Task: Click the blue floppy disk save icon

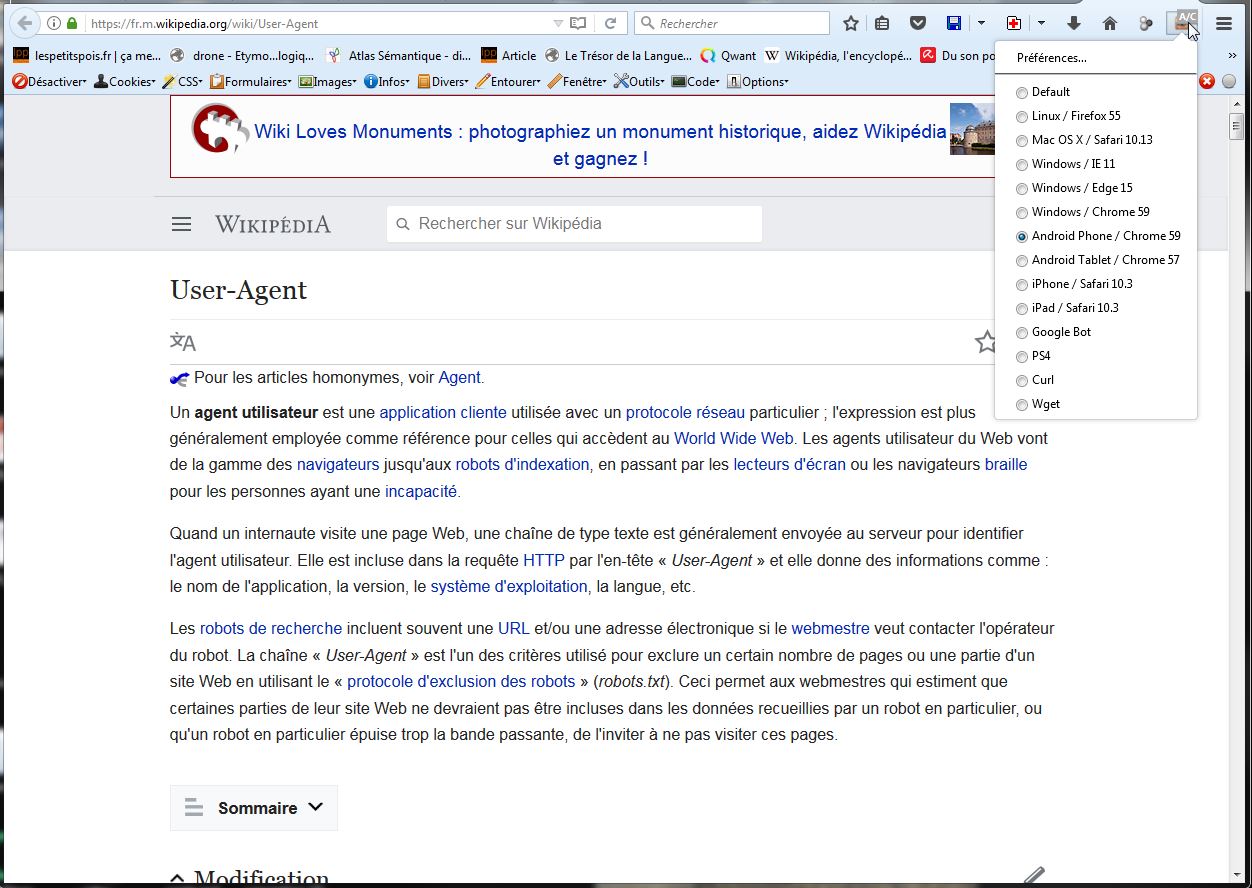Action: [x=954, y=23]
